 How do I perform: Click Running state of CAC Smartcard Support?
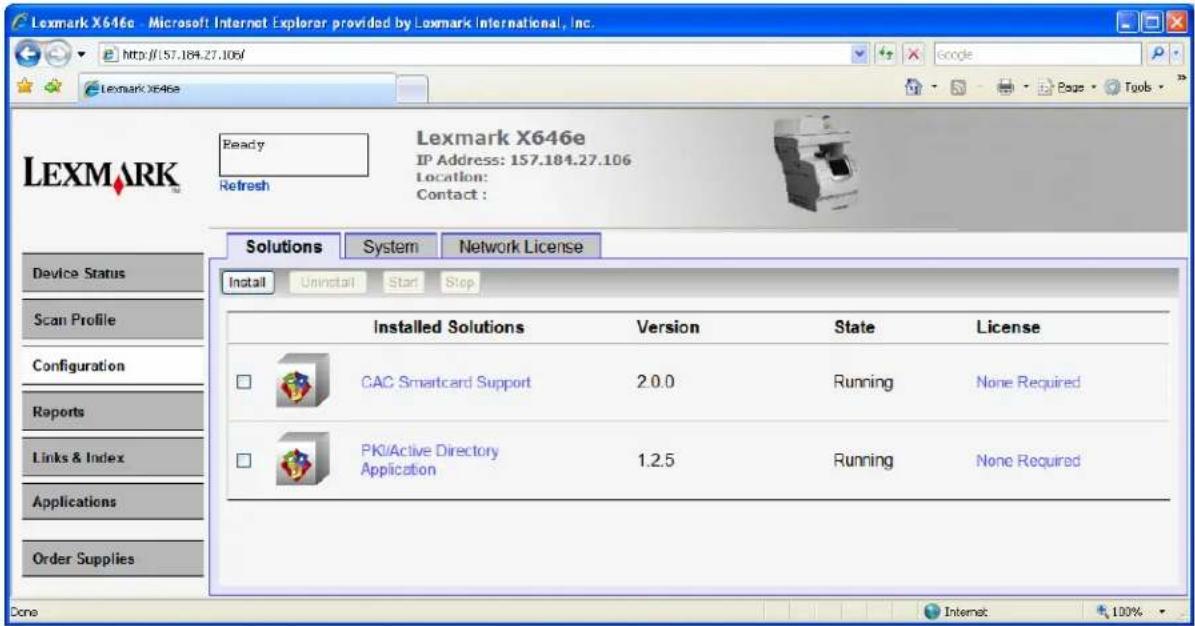coord(863,382)
